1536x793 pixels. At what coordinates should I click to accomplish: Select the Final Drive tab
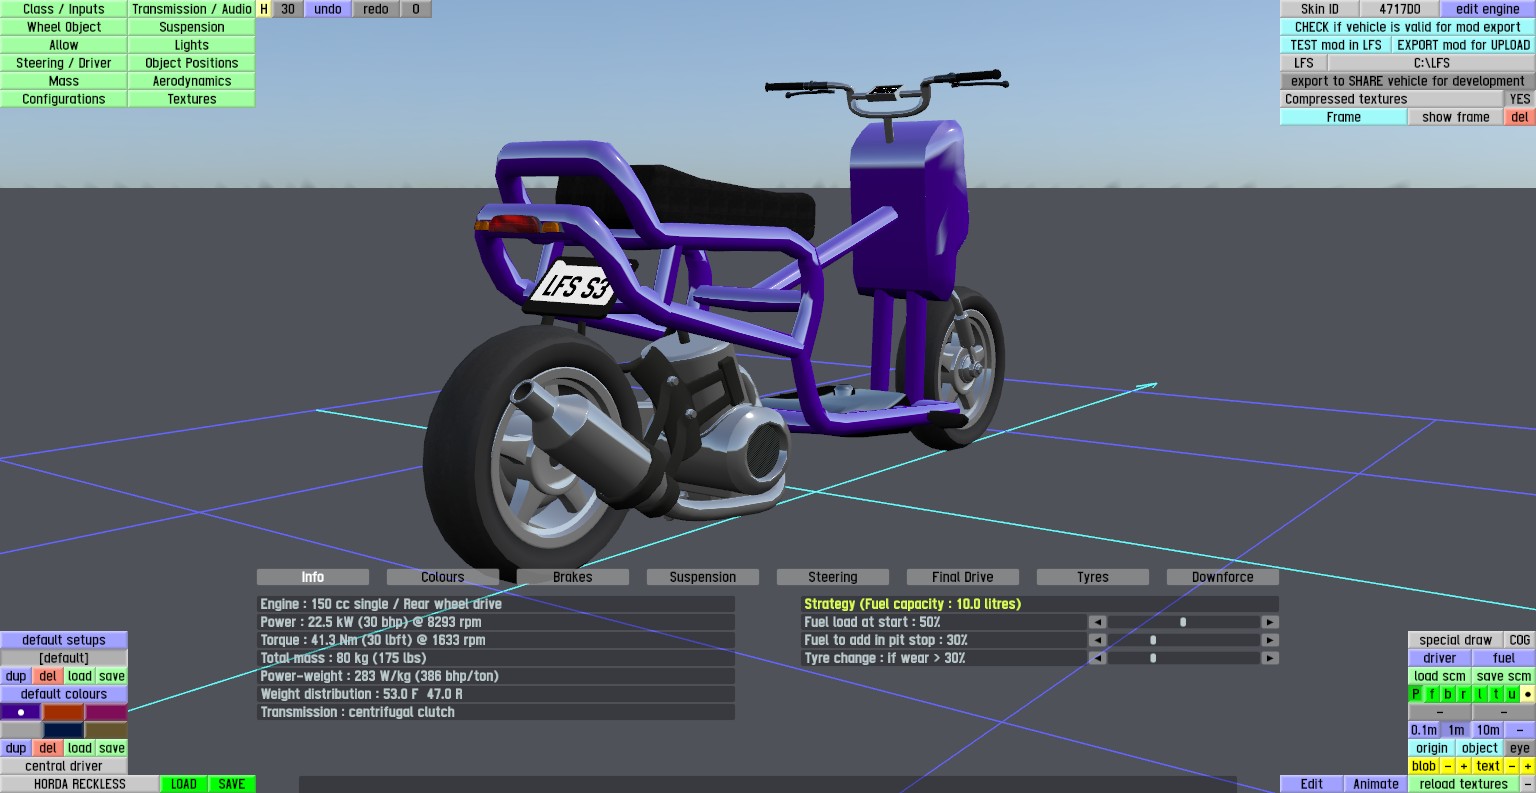963,577
